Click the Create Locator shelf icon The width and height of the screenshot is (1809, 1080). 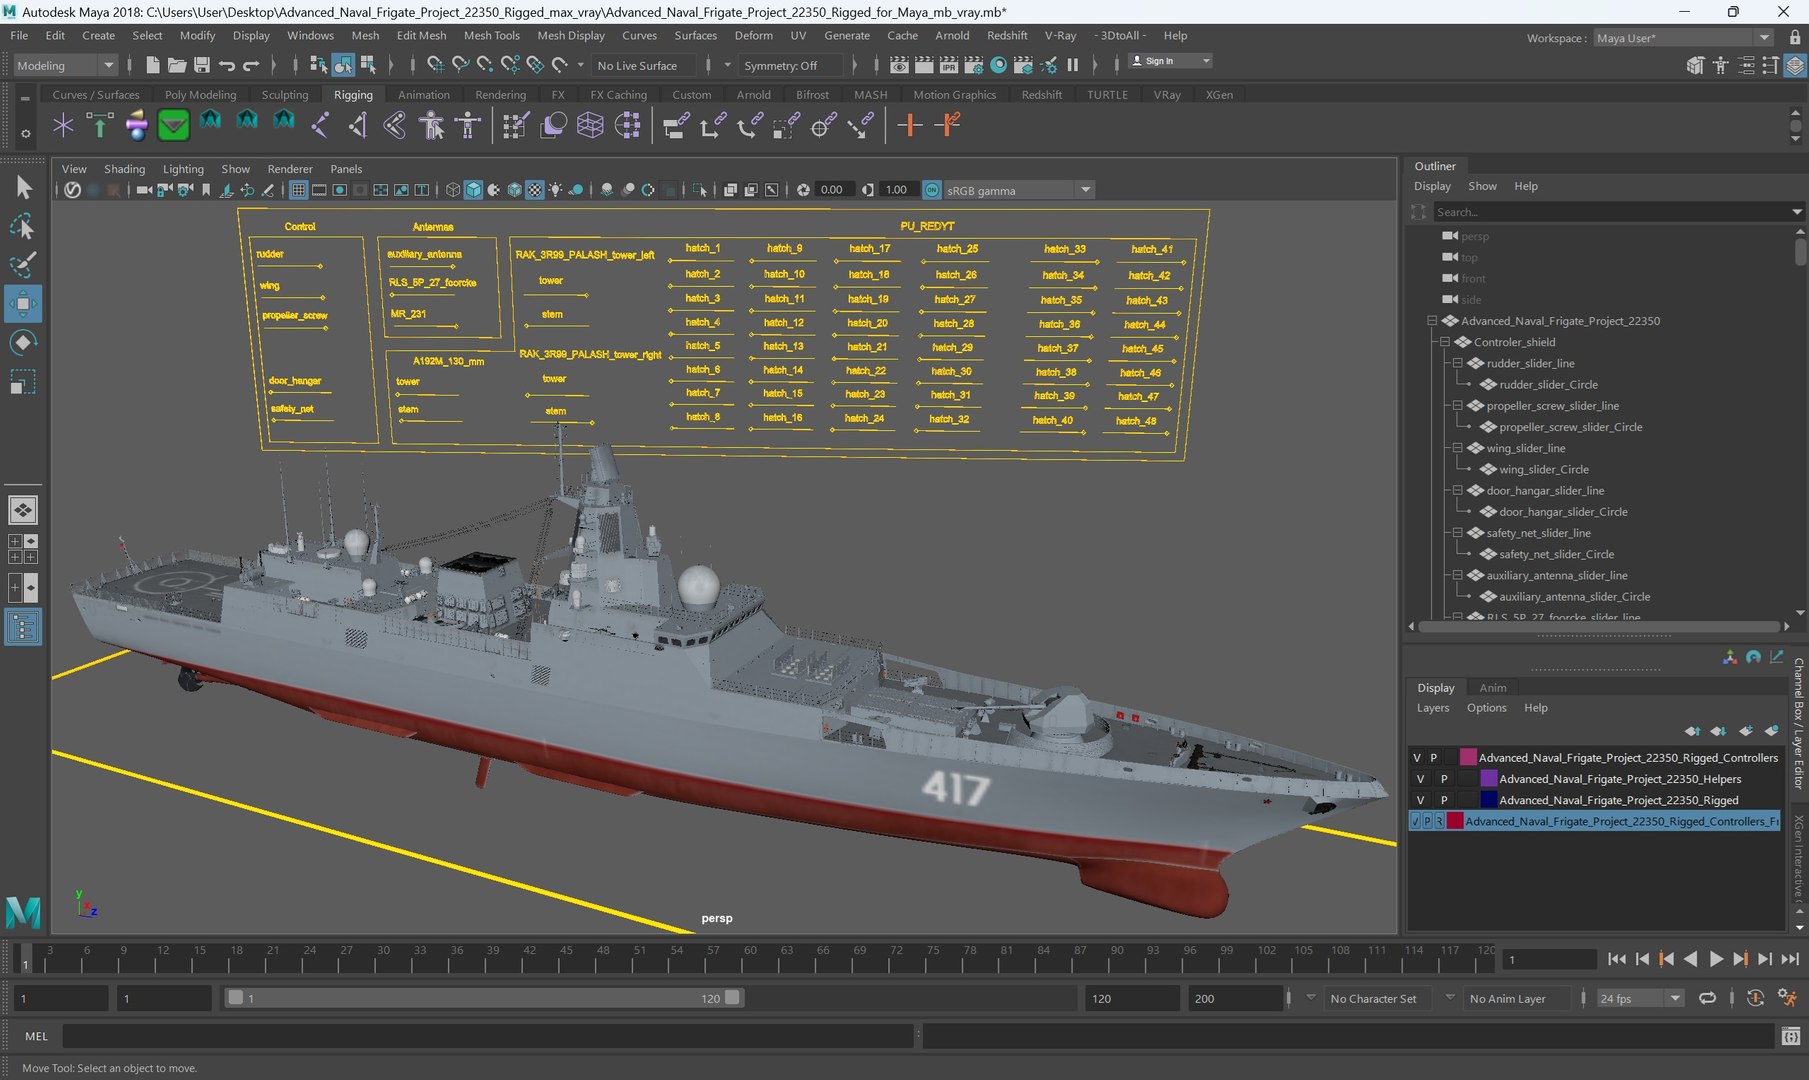click(63, 125)
